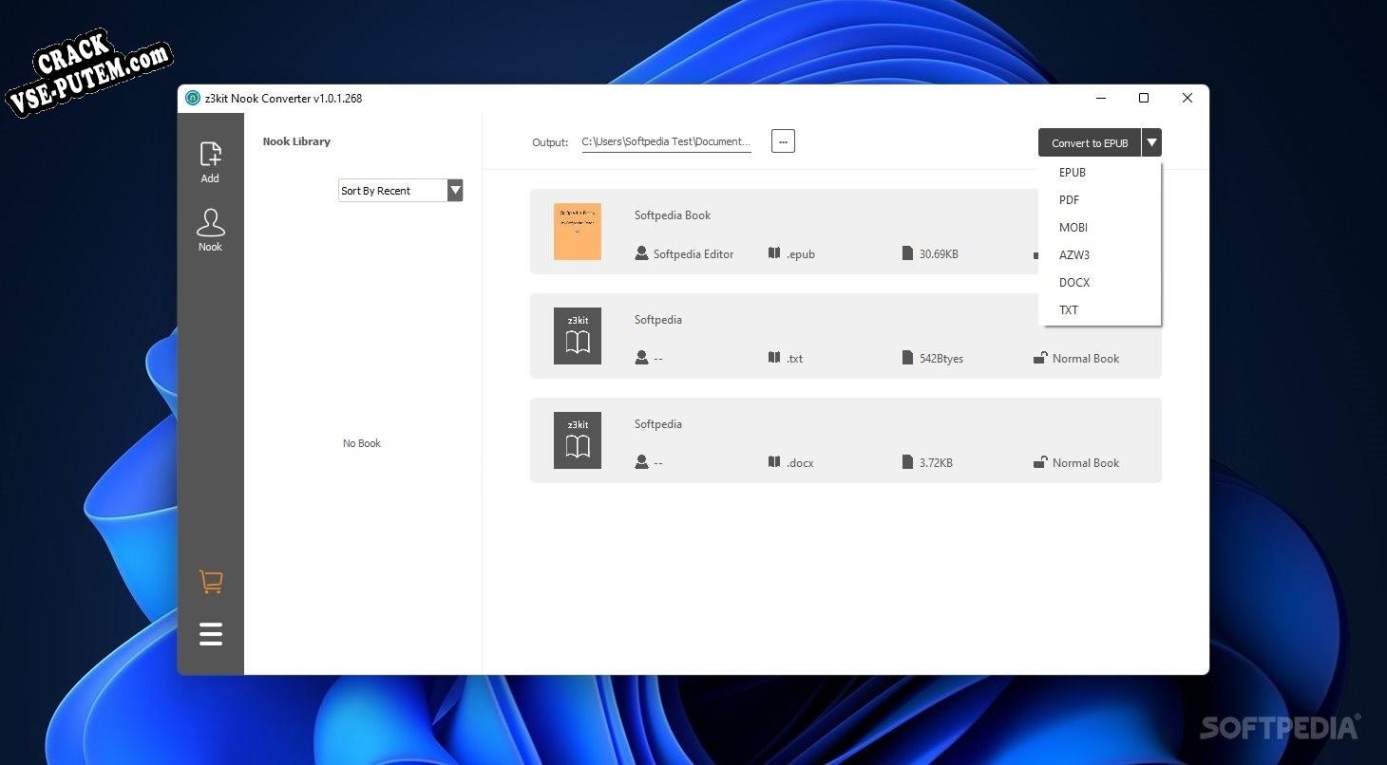The height and width of the screenshot is (765, 1387).
Task: Click the unlock icon in the .docx row
Action: pyautogui.click(x=1040, y=461)
